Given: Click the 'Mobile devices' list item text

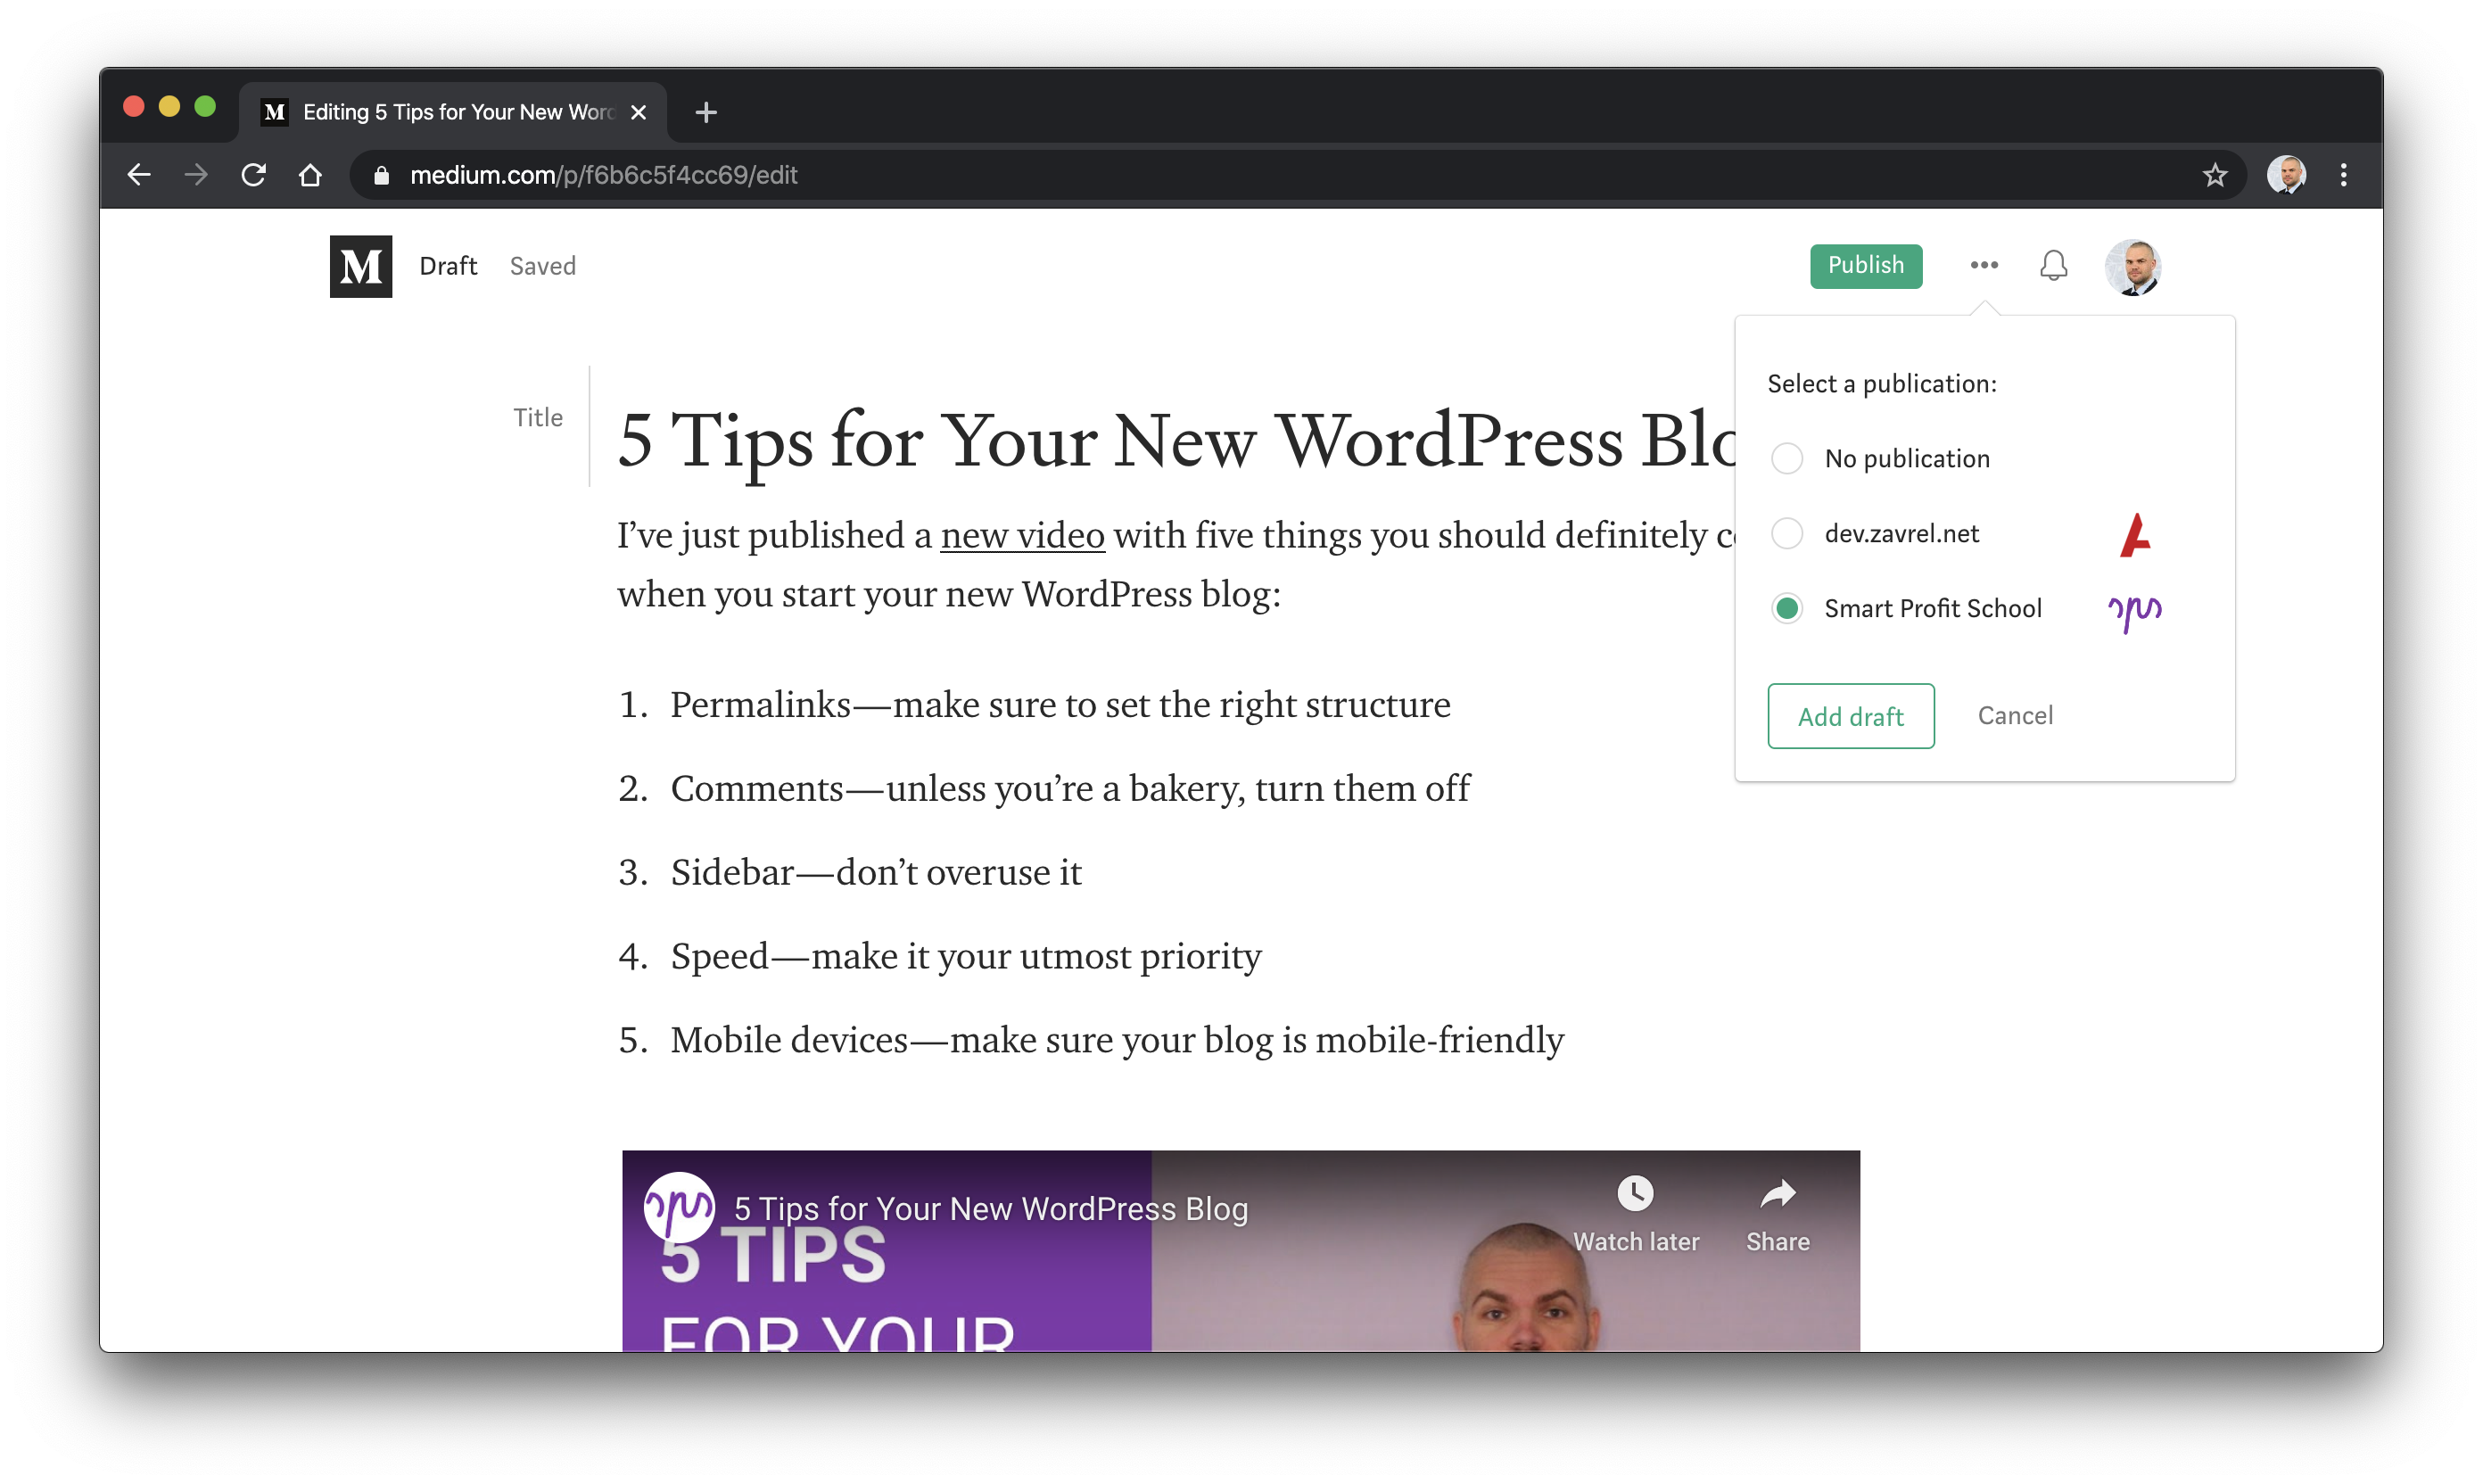Looking at the screenshot, I should pyautogui.click(x=1116, y=1040).
